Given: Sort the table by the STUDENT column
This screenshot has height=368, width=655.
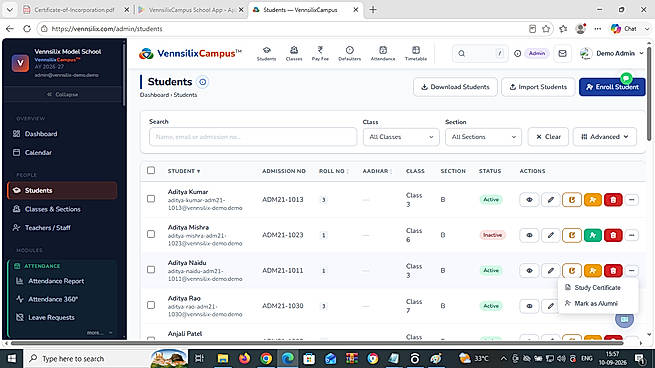Looking at the screenshot, I should pos(184,171).
